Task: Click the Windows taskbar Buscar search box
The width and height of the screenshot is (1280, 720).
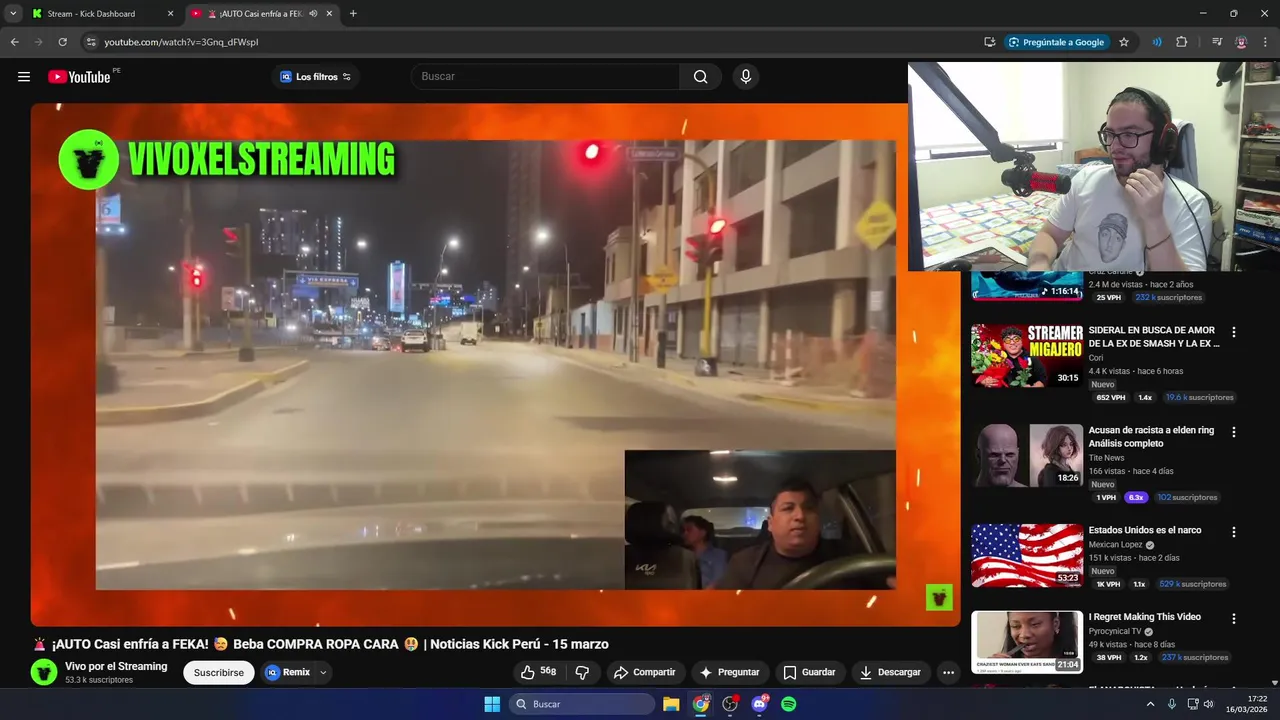Action: click(582, 704)
